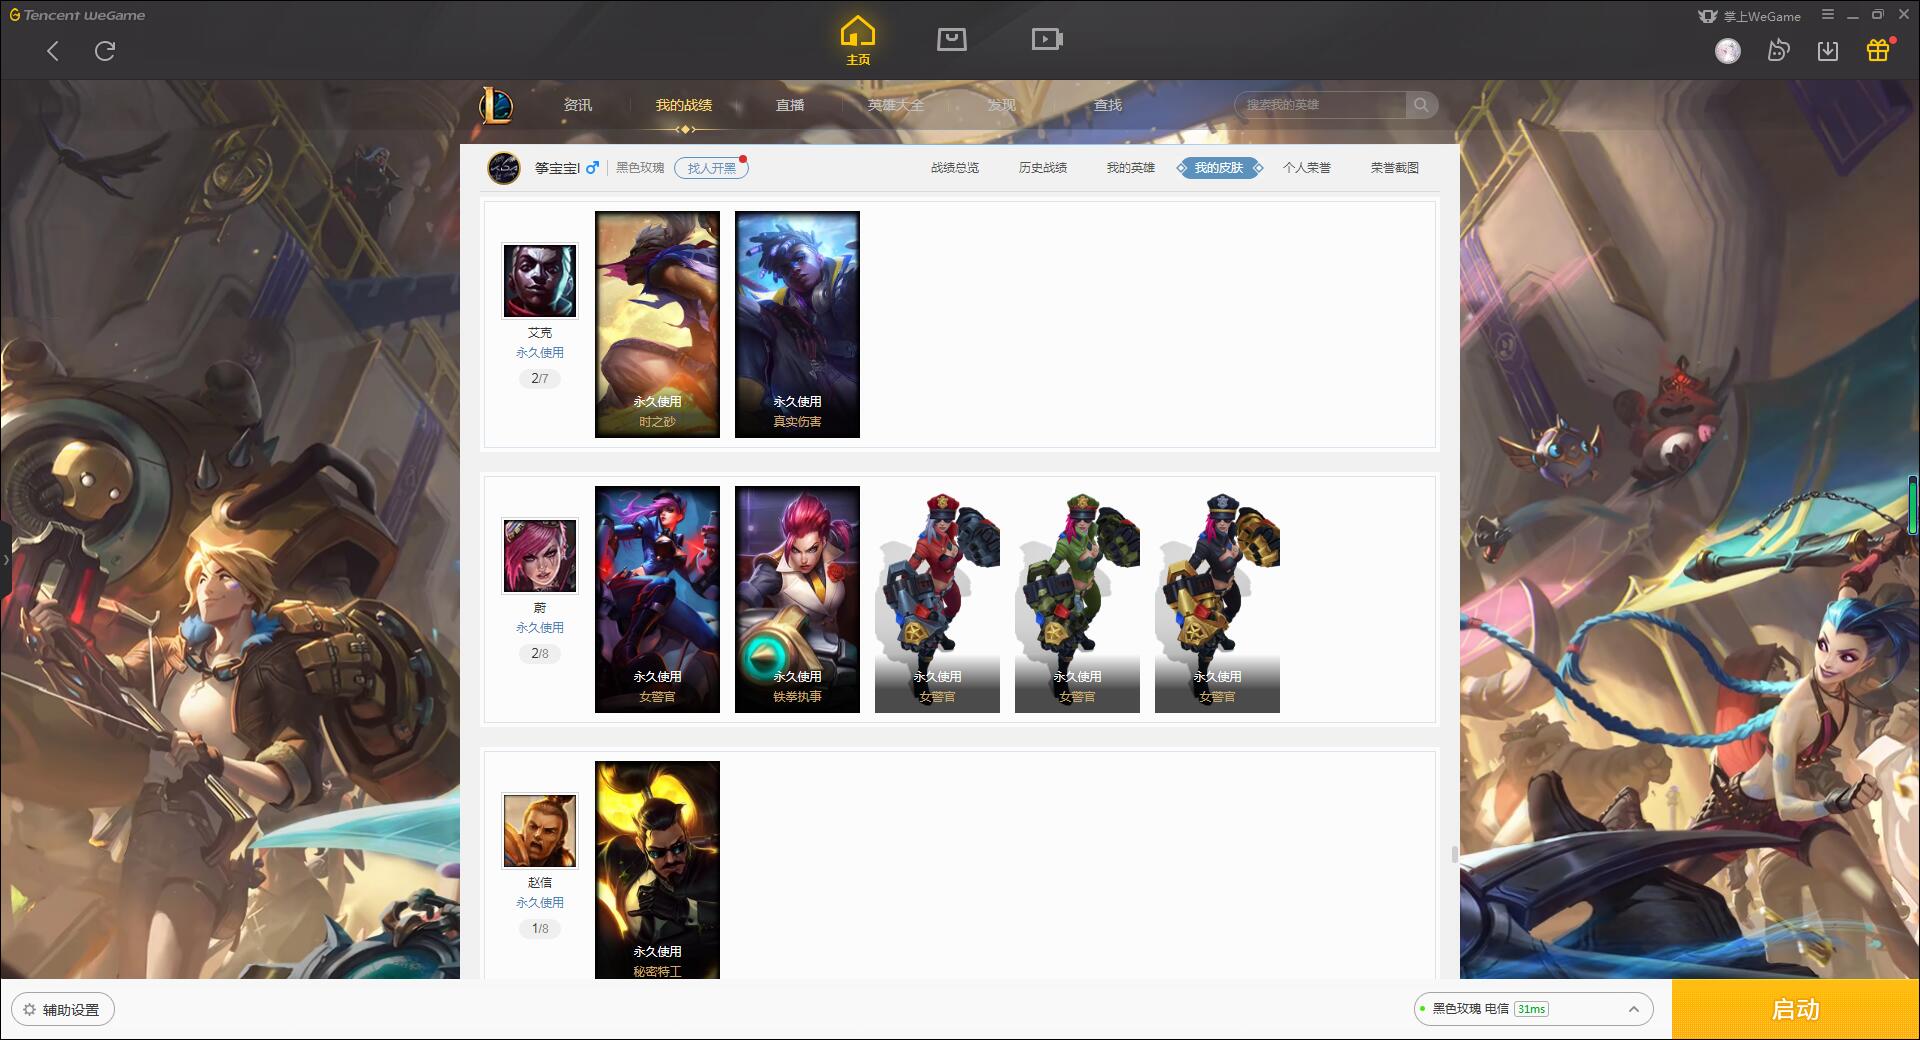Image resolution: width=1920 pixels, height=1040 pixels.
Task: Select the 我的皮肤 sub-tab
Action: [1219, 168]
